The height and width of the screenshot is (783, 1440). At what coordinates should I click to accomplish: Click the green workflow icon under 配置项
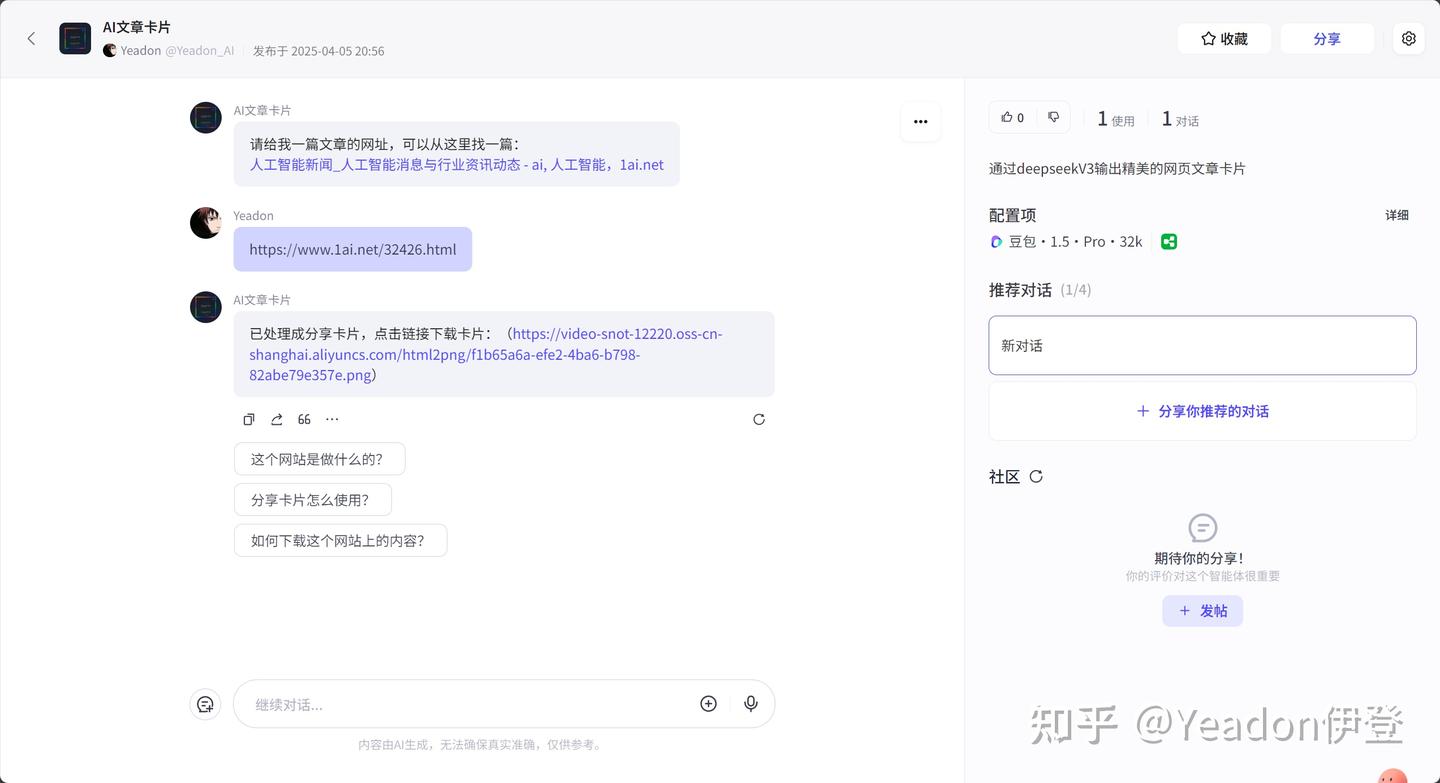point(1169,242)
